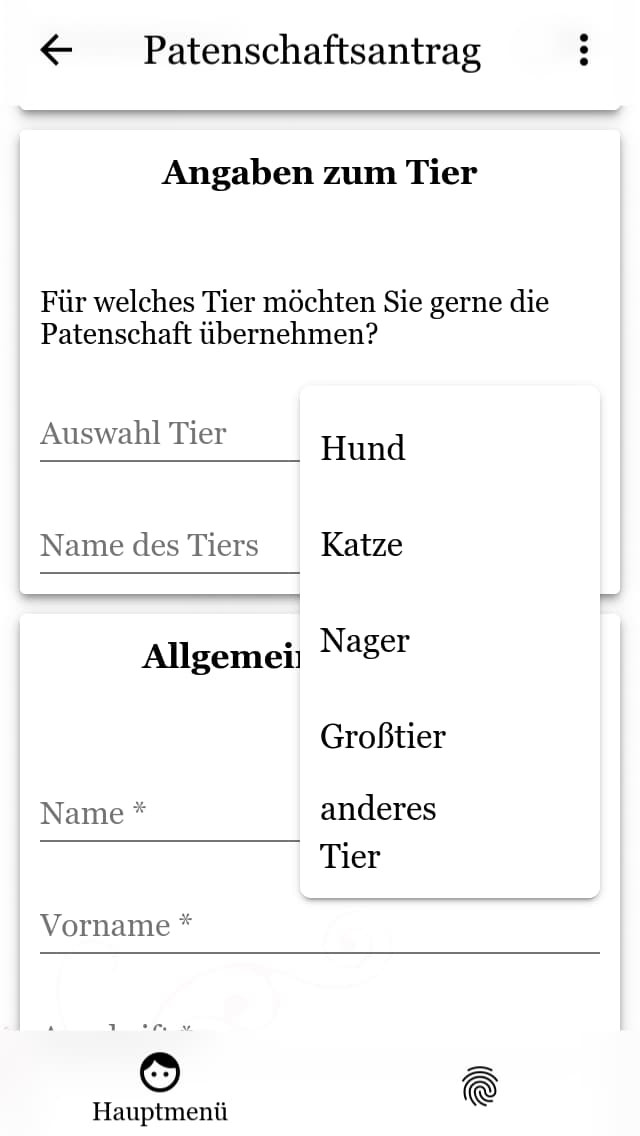
Task: Tap the Patenschaft question text
Action: pos(294,318)
